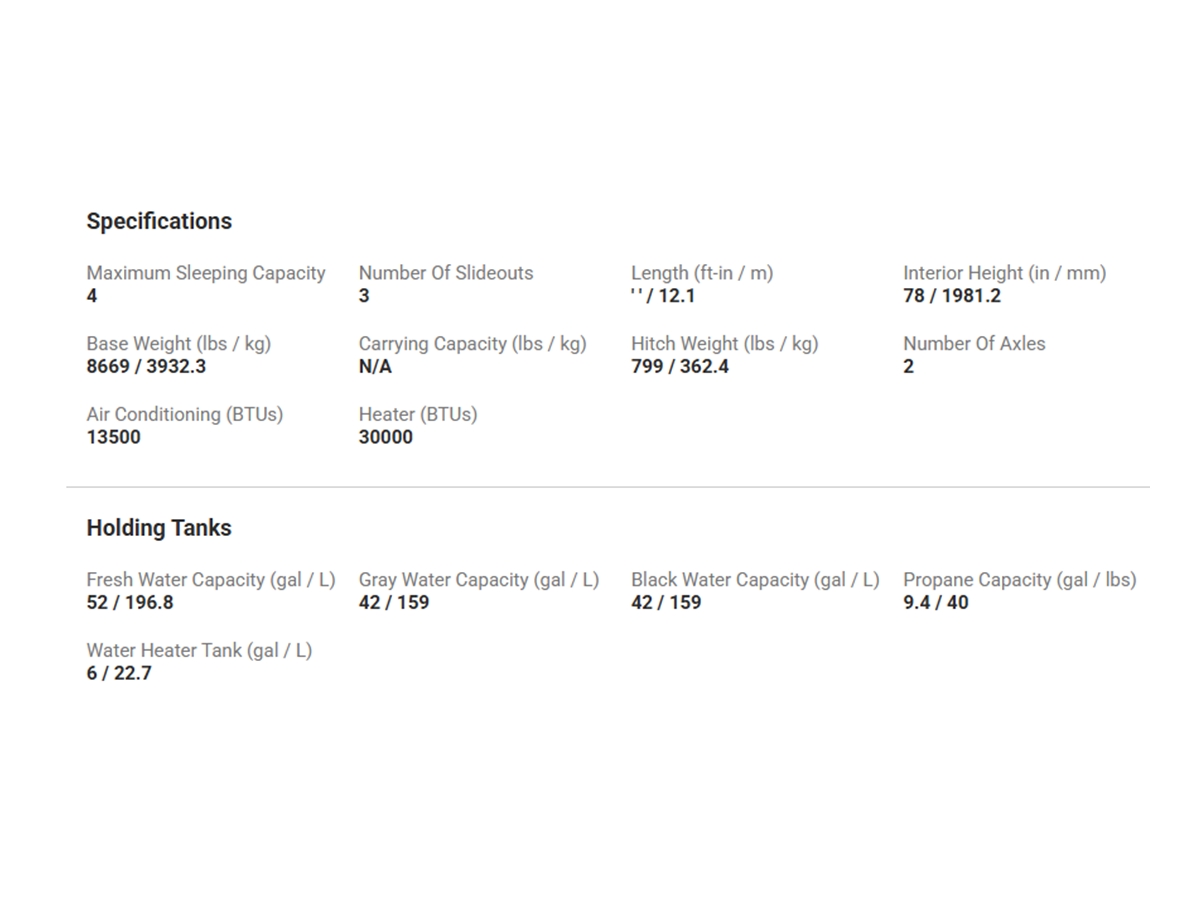Click the air conditioning value 13500
This screenshot has width=1200, height=900.
(114, 437)
